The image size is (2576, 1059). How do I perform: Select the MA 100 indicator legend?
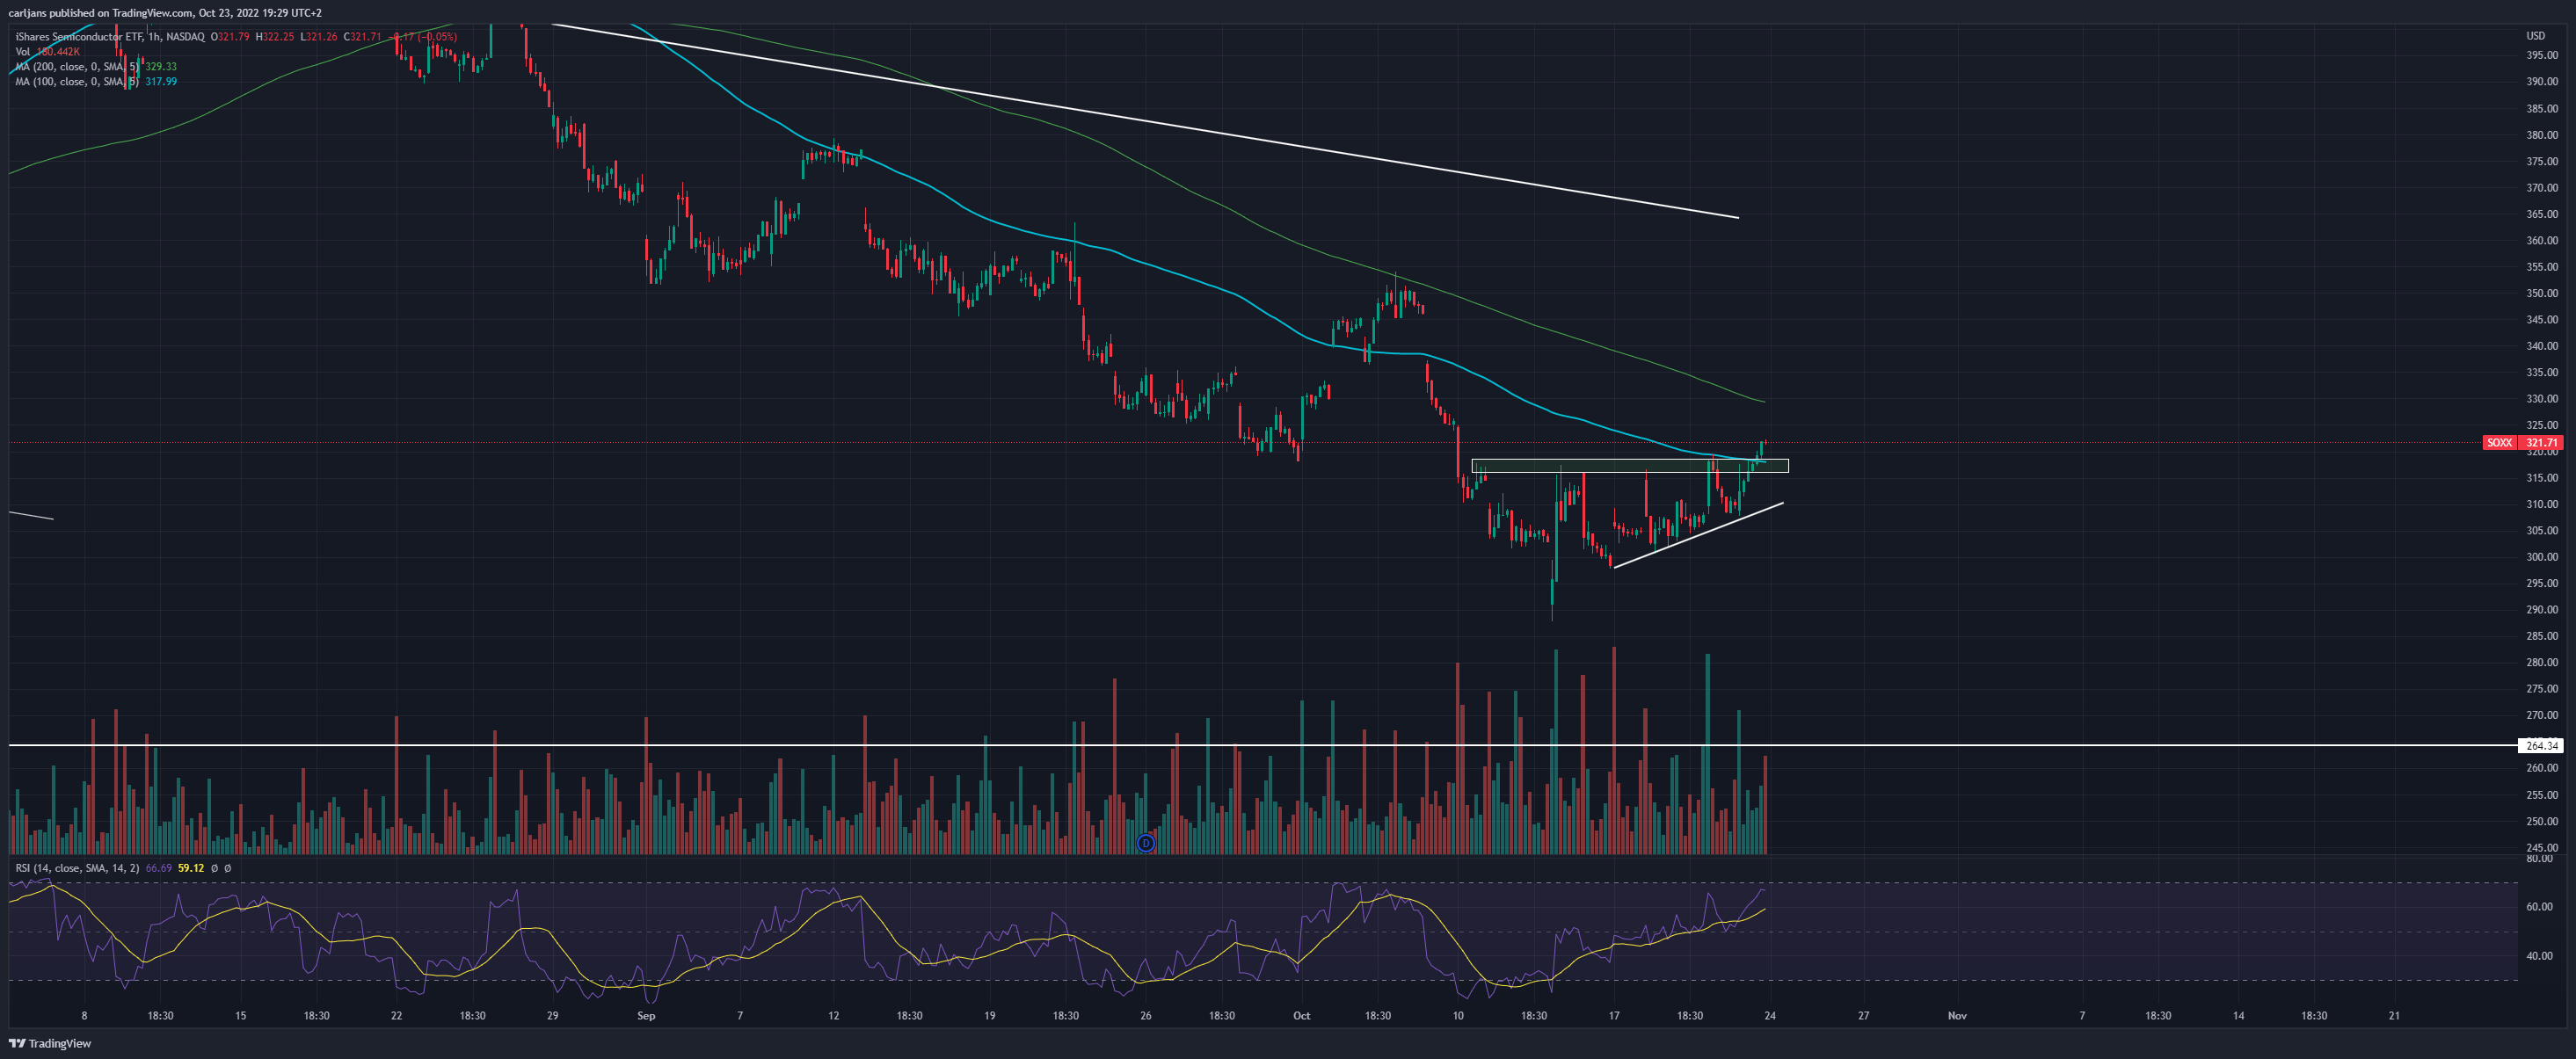coord(96,82)
